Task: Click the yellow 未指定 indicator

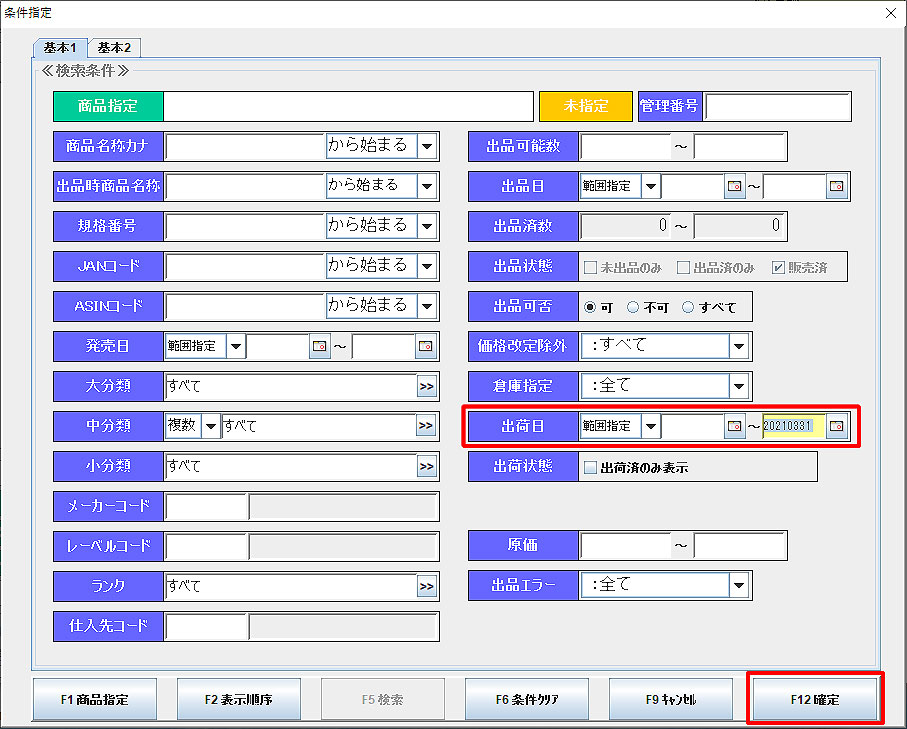Action: coord(586,106)
